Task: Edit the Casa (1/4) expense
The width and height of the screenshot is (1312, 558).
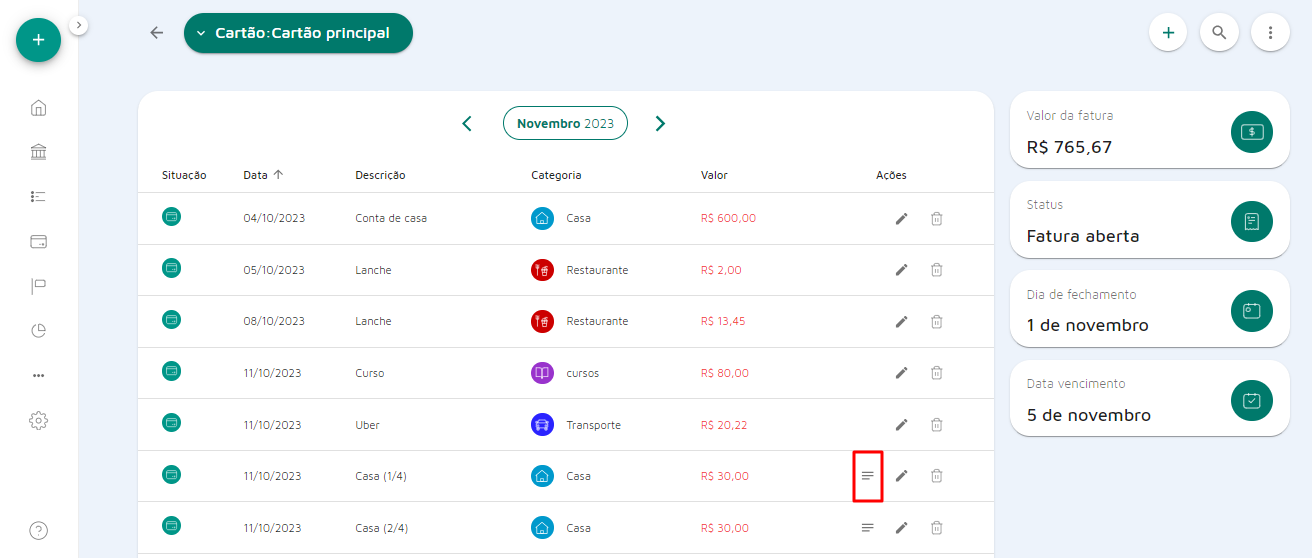Action: (x=901, y=476)
